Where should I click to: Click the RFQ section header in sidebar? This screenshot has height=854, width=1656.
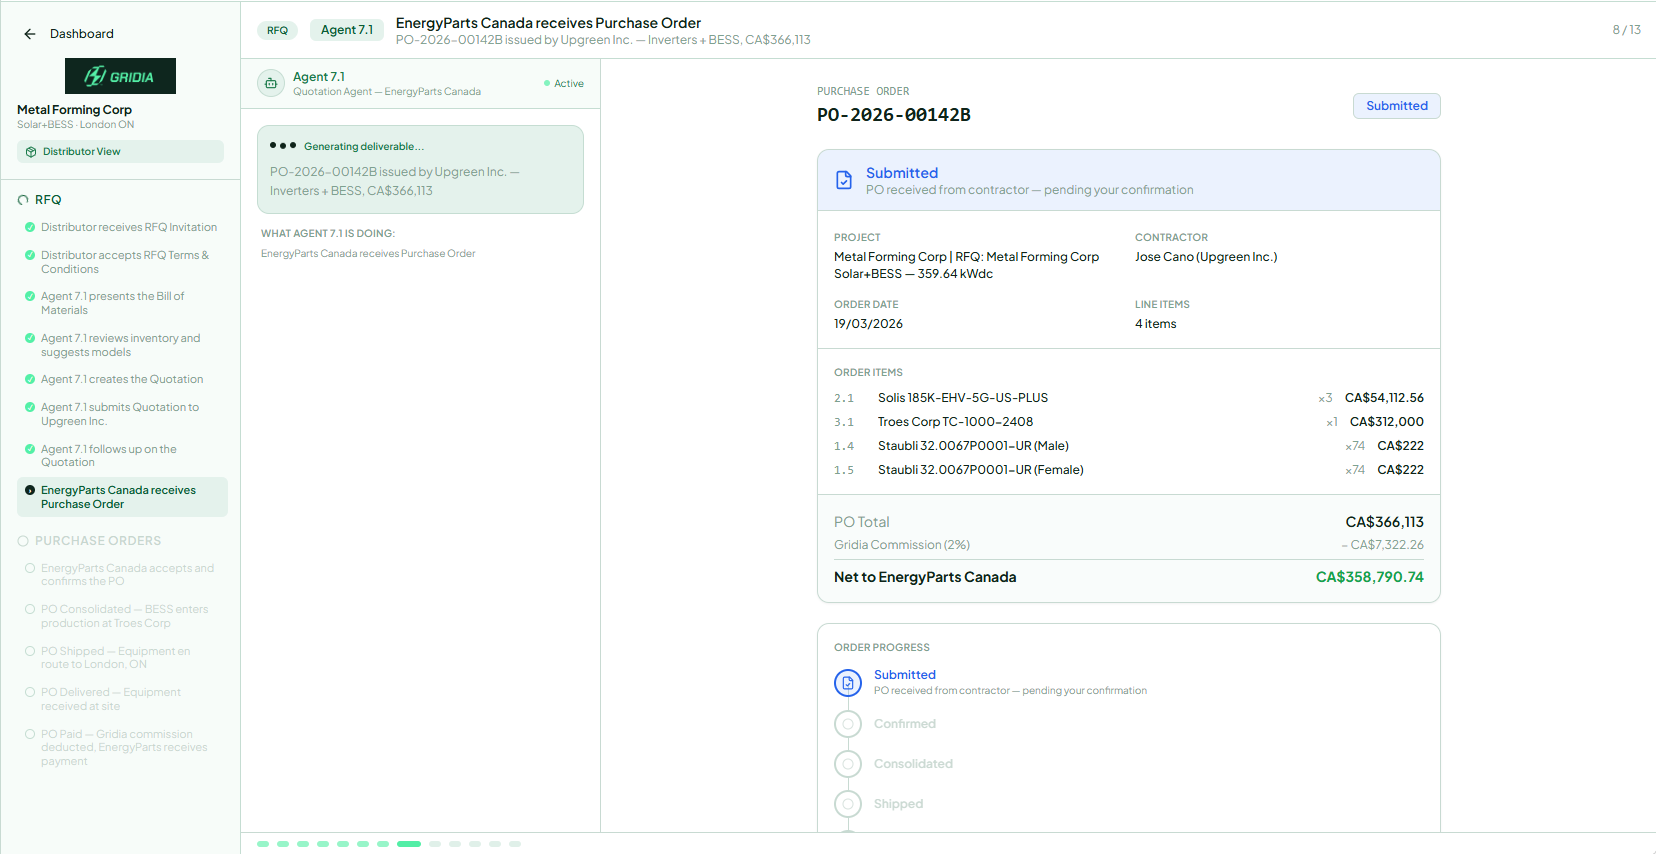tap(48, 200)
